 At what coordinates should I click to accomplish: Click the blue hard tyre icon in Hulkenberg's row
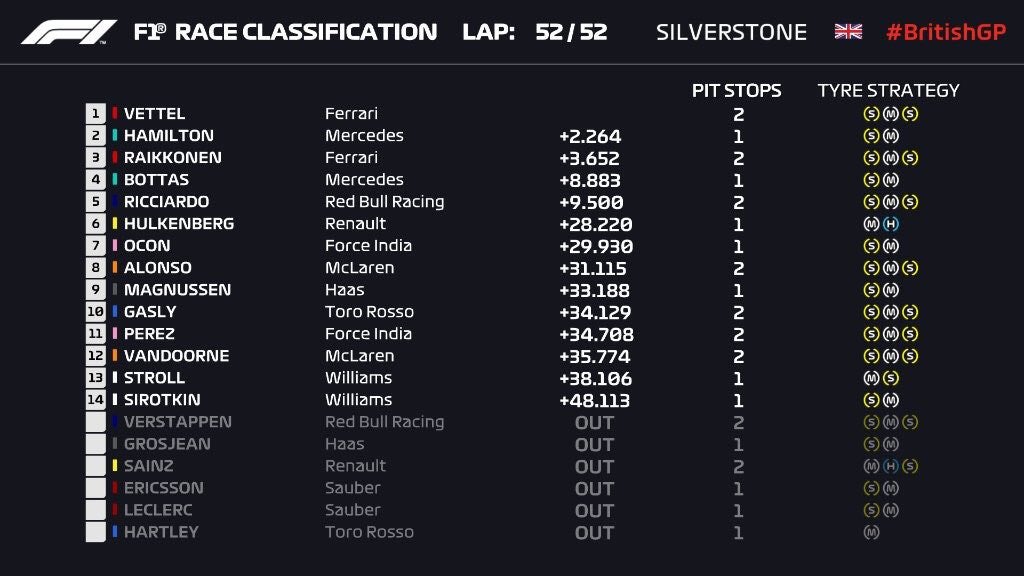click(890, 224)
